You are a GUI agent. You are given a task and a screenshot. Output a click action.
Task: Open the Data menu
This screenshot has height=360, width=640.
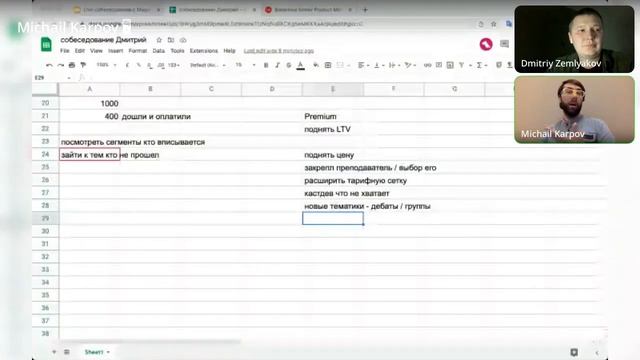pos(158,51)
